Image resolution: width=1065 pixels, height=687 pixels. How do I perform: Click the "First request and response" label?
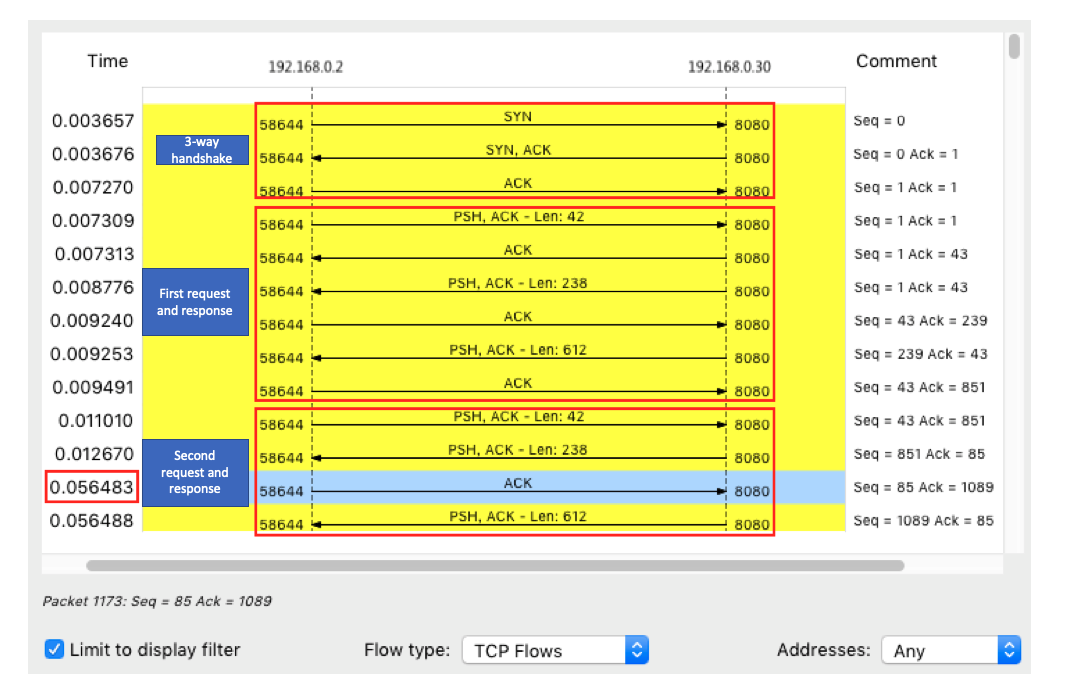196,302
